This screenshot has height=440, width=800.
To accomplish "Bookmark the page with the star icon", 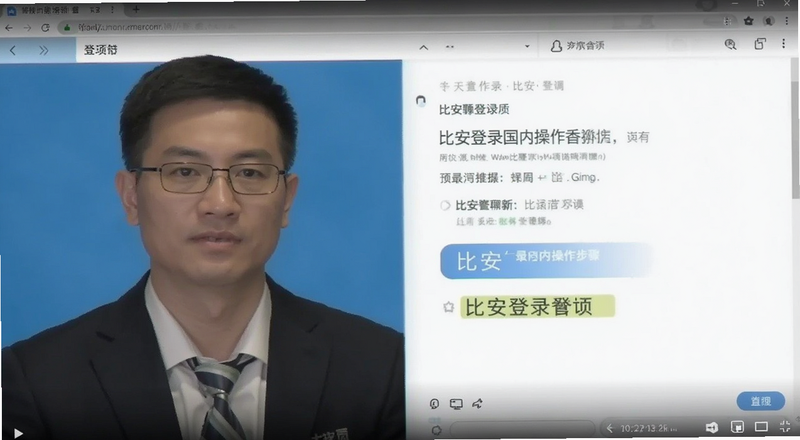I will 748,21.
